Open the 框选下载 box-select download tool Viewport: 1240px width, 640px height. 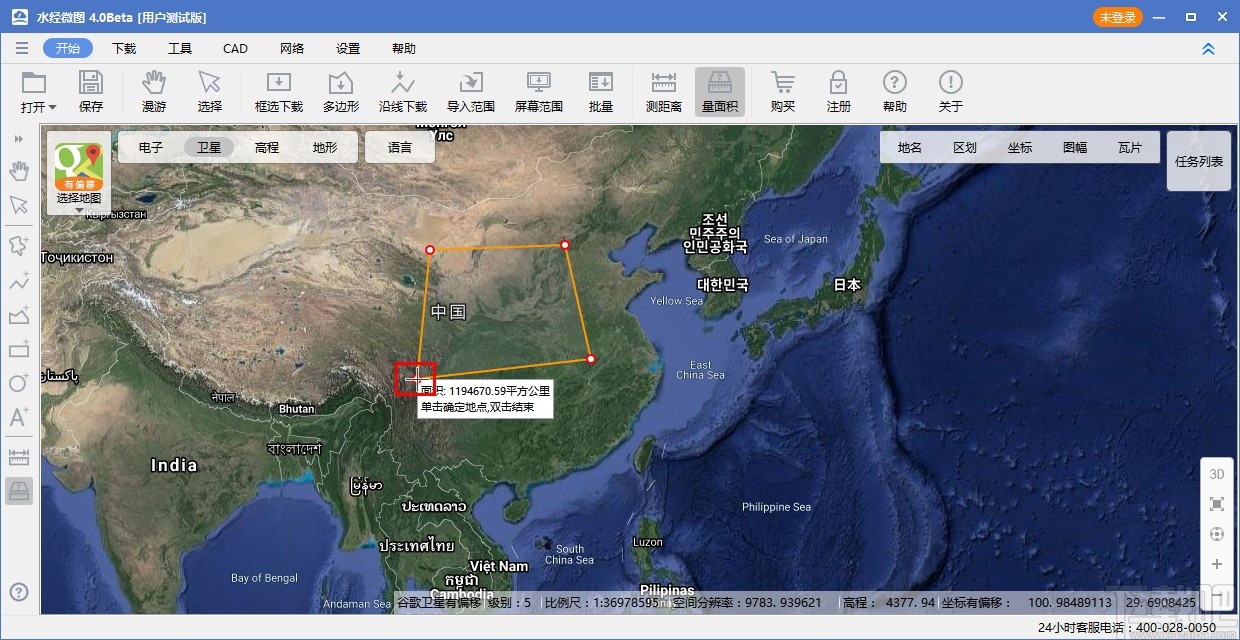tap(279, 90)
